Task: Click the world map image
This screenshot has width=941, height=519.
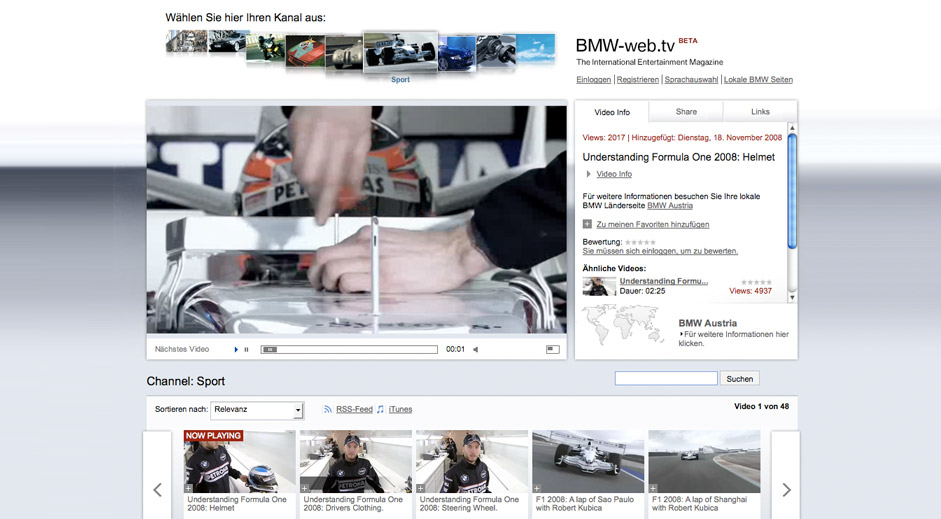Action: pos(623,325)
